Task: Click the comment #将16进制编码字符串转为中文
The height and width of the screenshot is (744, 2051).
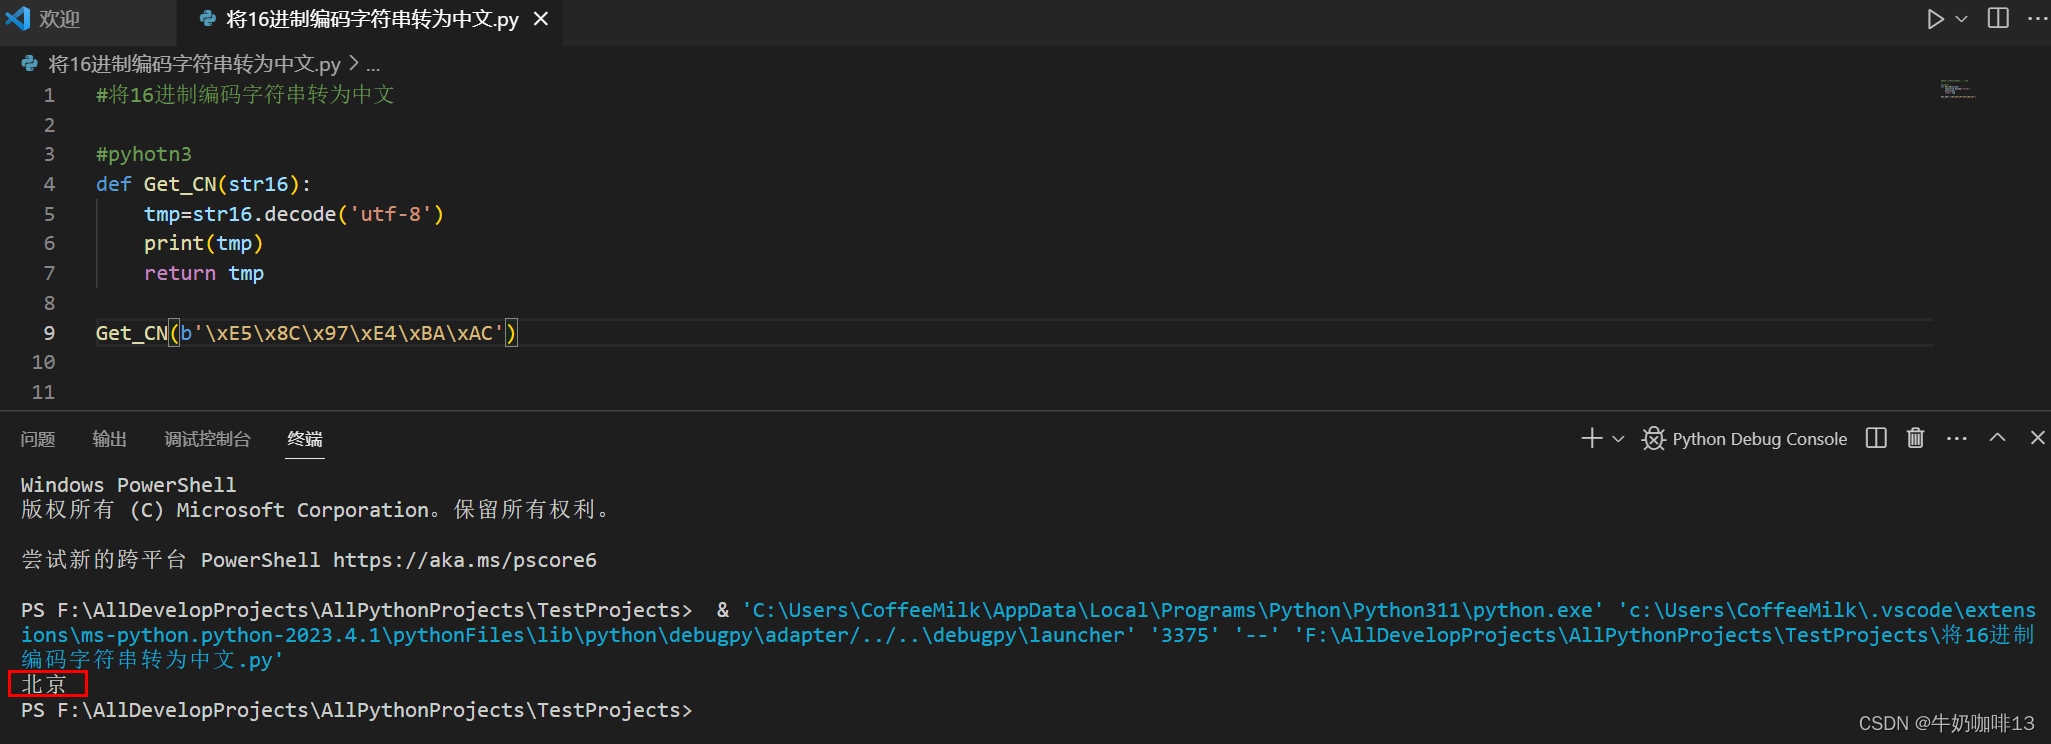Action: coord(245,94)
